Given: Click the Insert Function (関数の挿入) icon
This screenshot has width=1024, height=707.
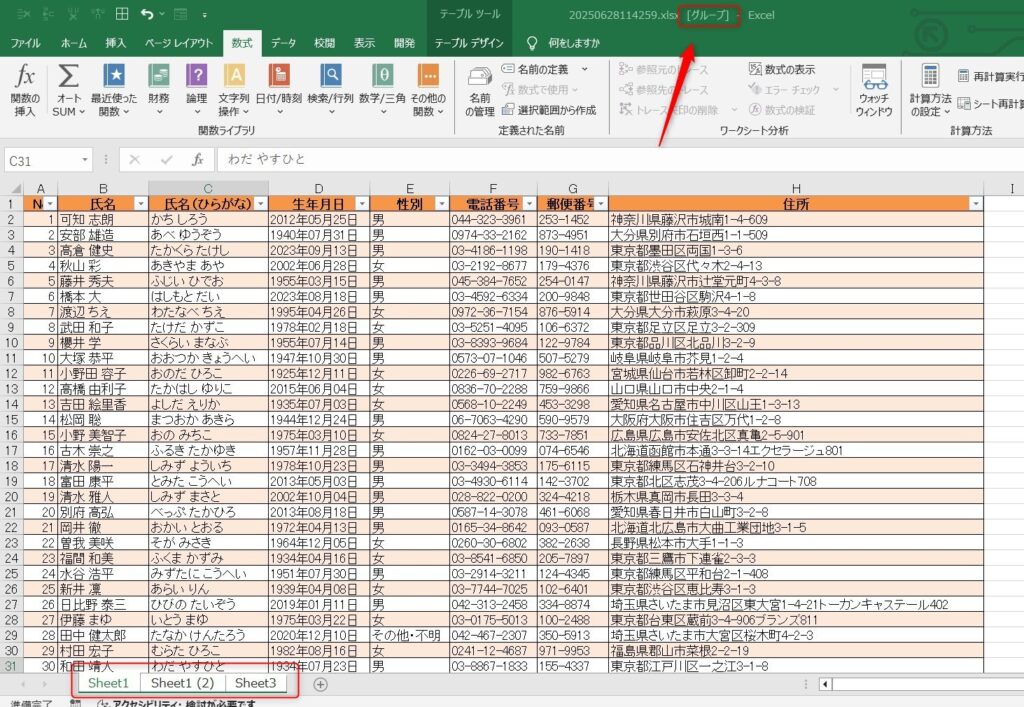Looking at the screenshot, I should pyautogui.click(x=25, y=89).
